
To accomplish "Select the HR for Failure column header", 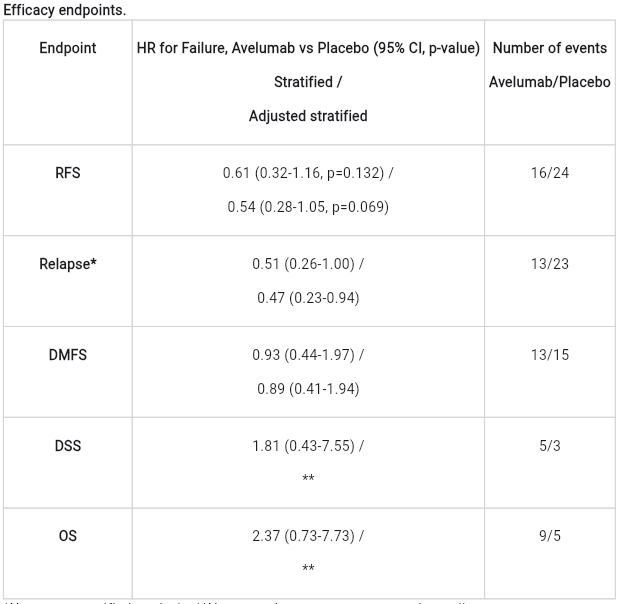I will [x=308, y=48].
